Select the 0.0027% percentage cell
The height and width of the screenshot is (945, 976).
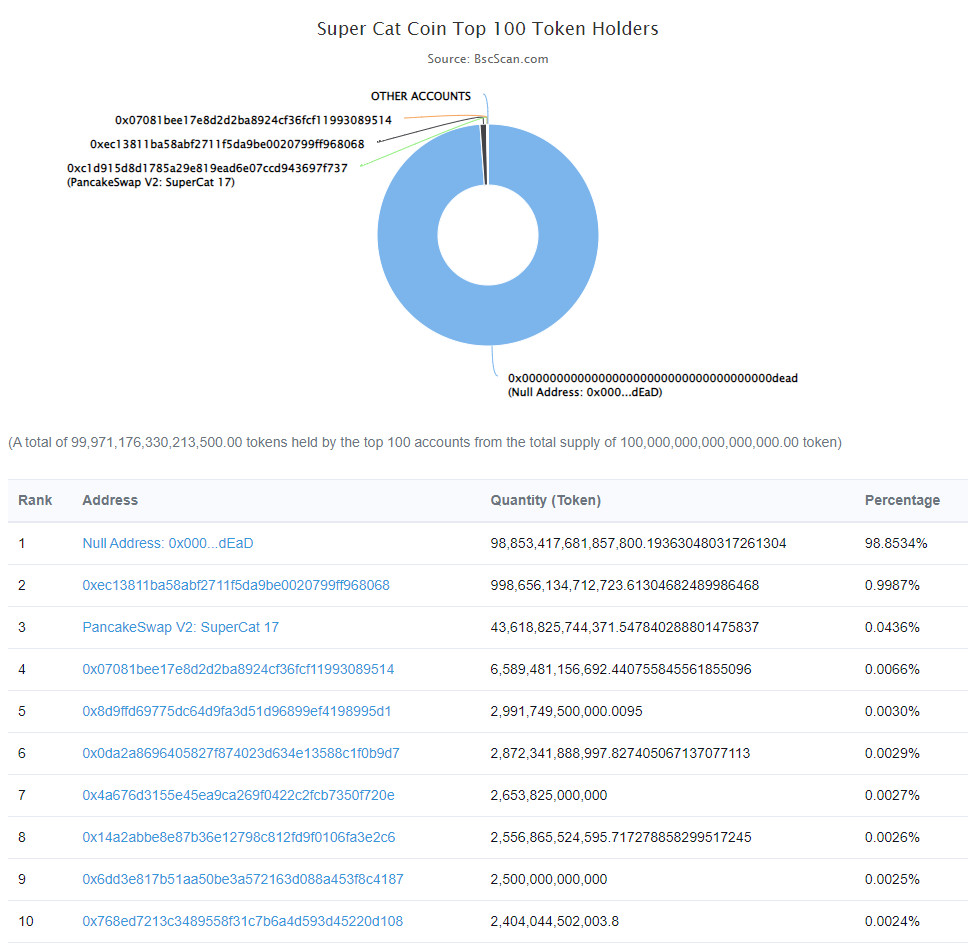pyautogui.click(x=892, y=795)
